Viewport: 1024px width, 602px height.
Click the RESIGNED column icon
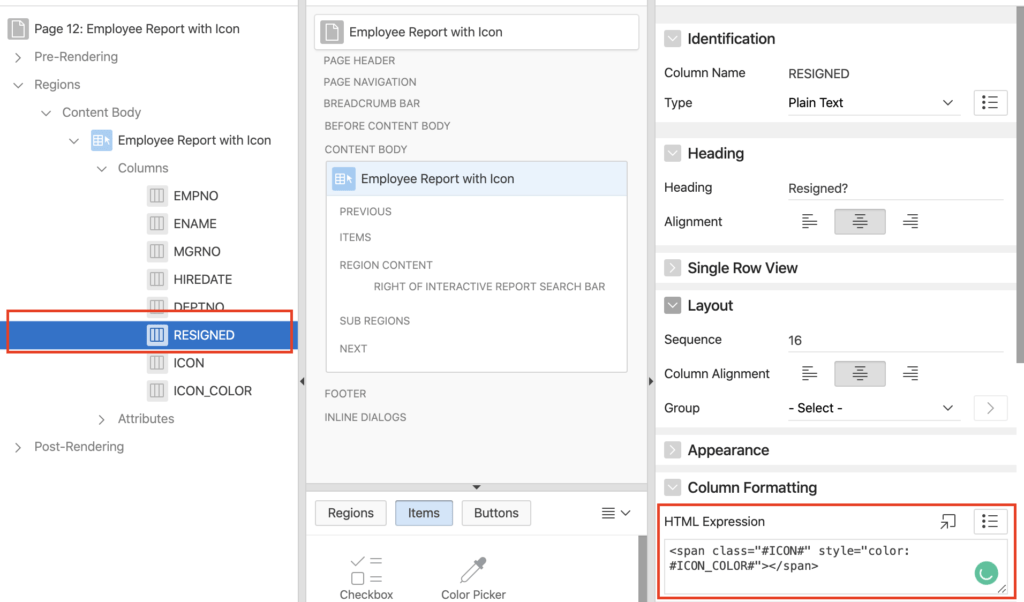[157, 335]
